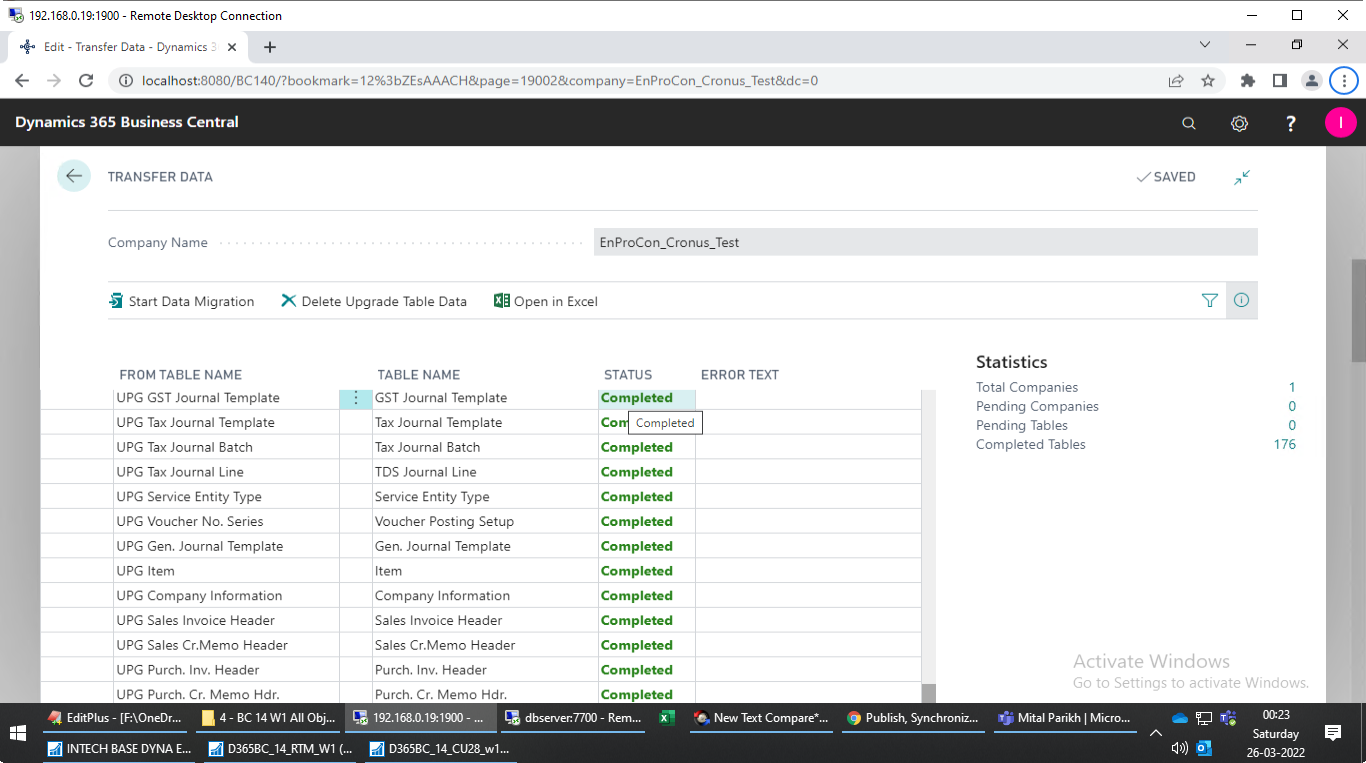
Task: Click the back arrow beside Transfer Data
Action: point(74,176)
